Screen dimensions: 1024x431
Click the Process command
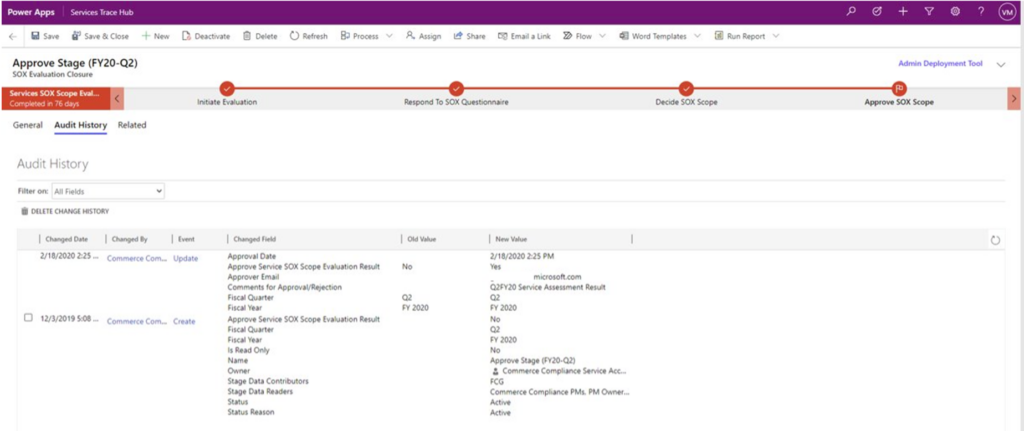pos(360,37)
